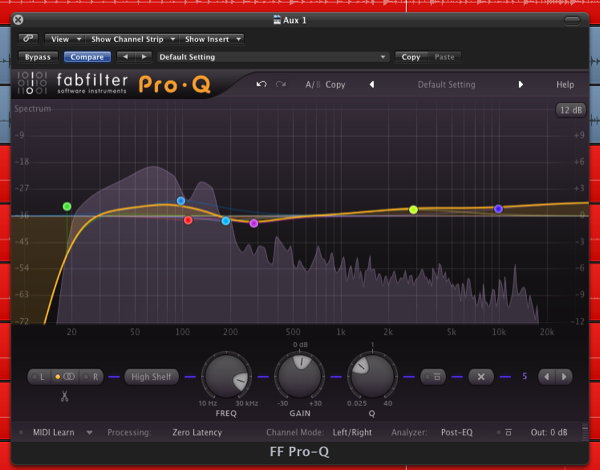Click the Copy button beside Paste

pos(410,57)
